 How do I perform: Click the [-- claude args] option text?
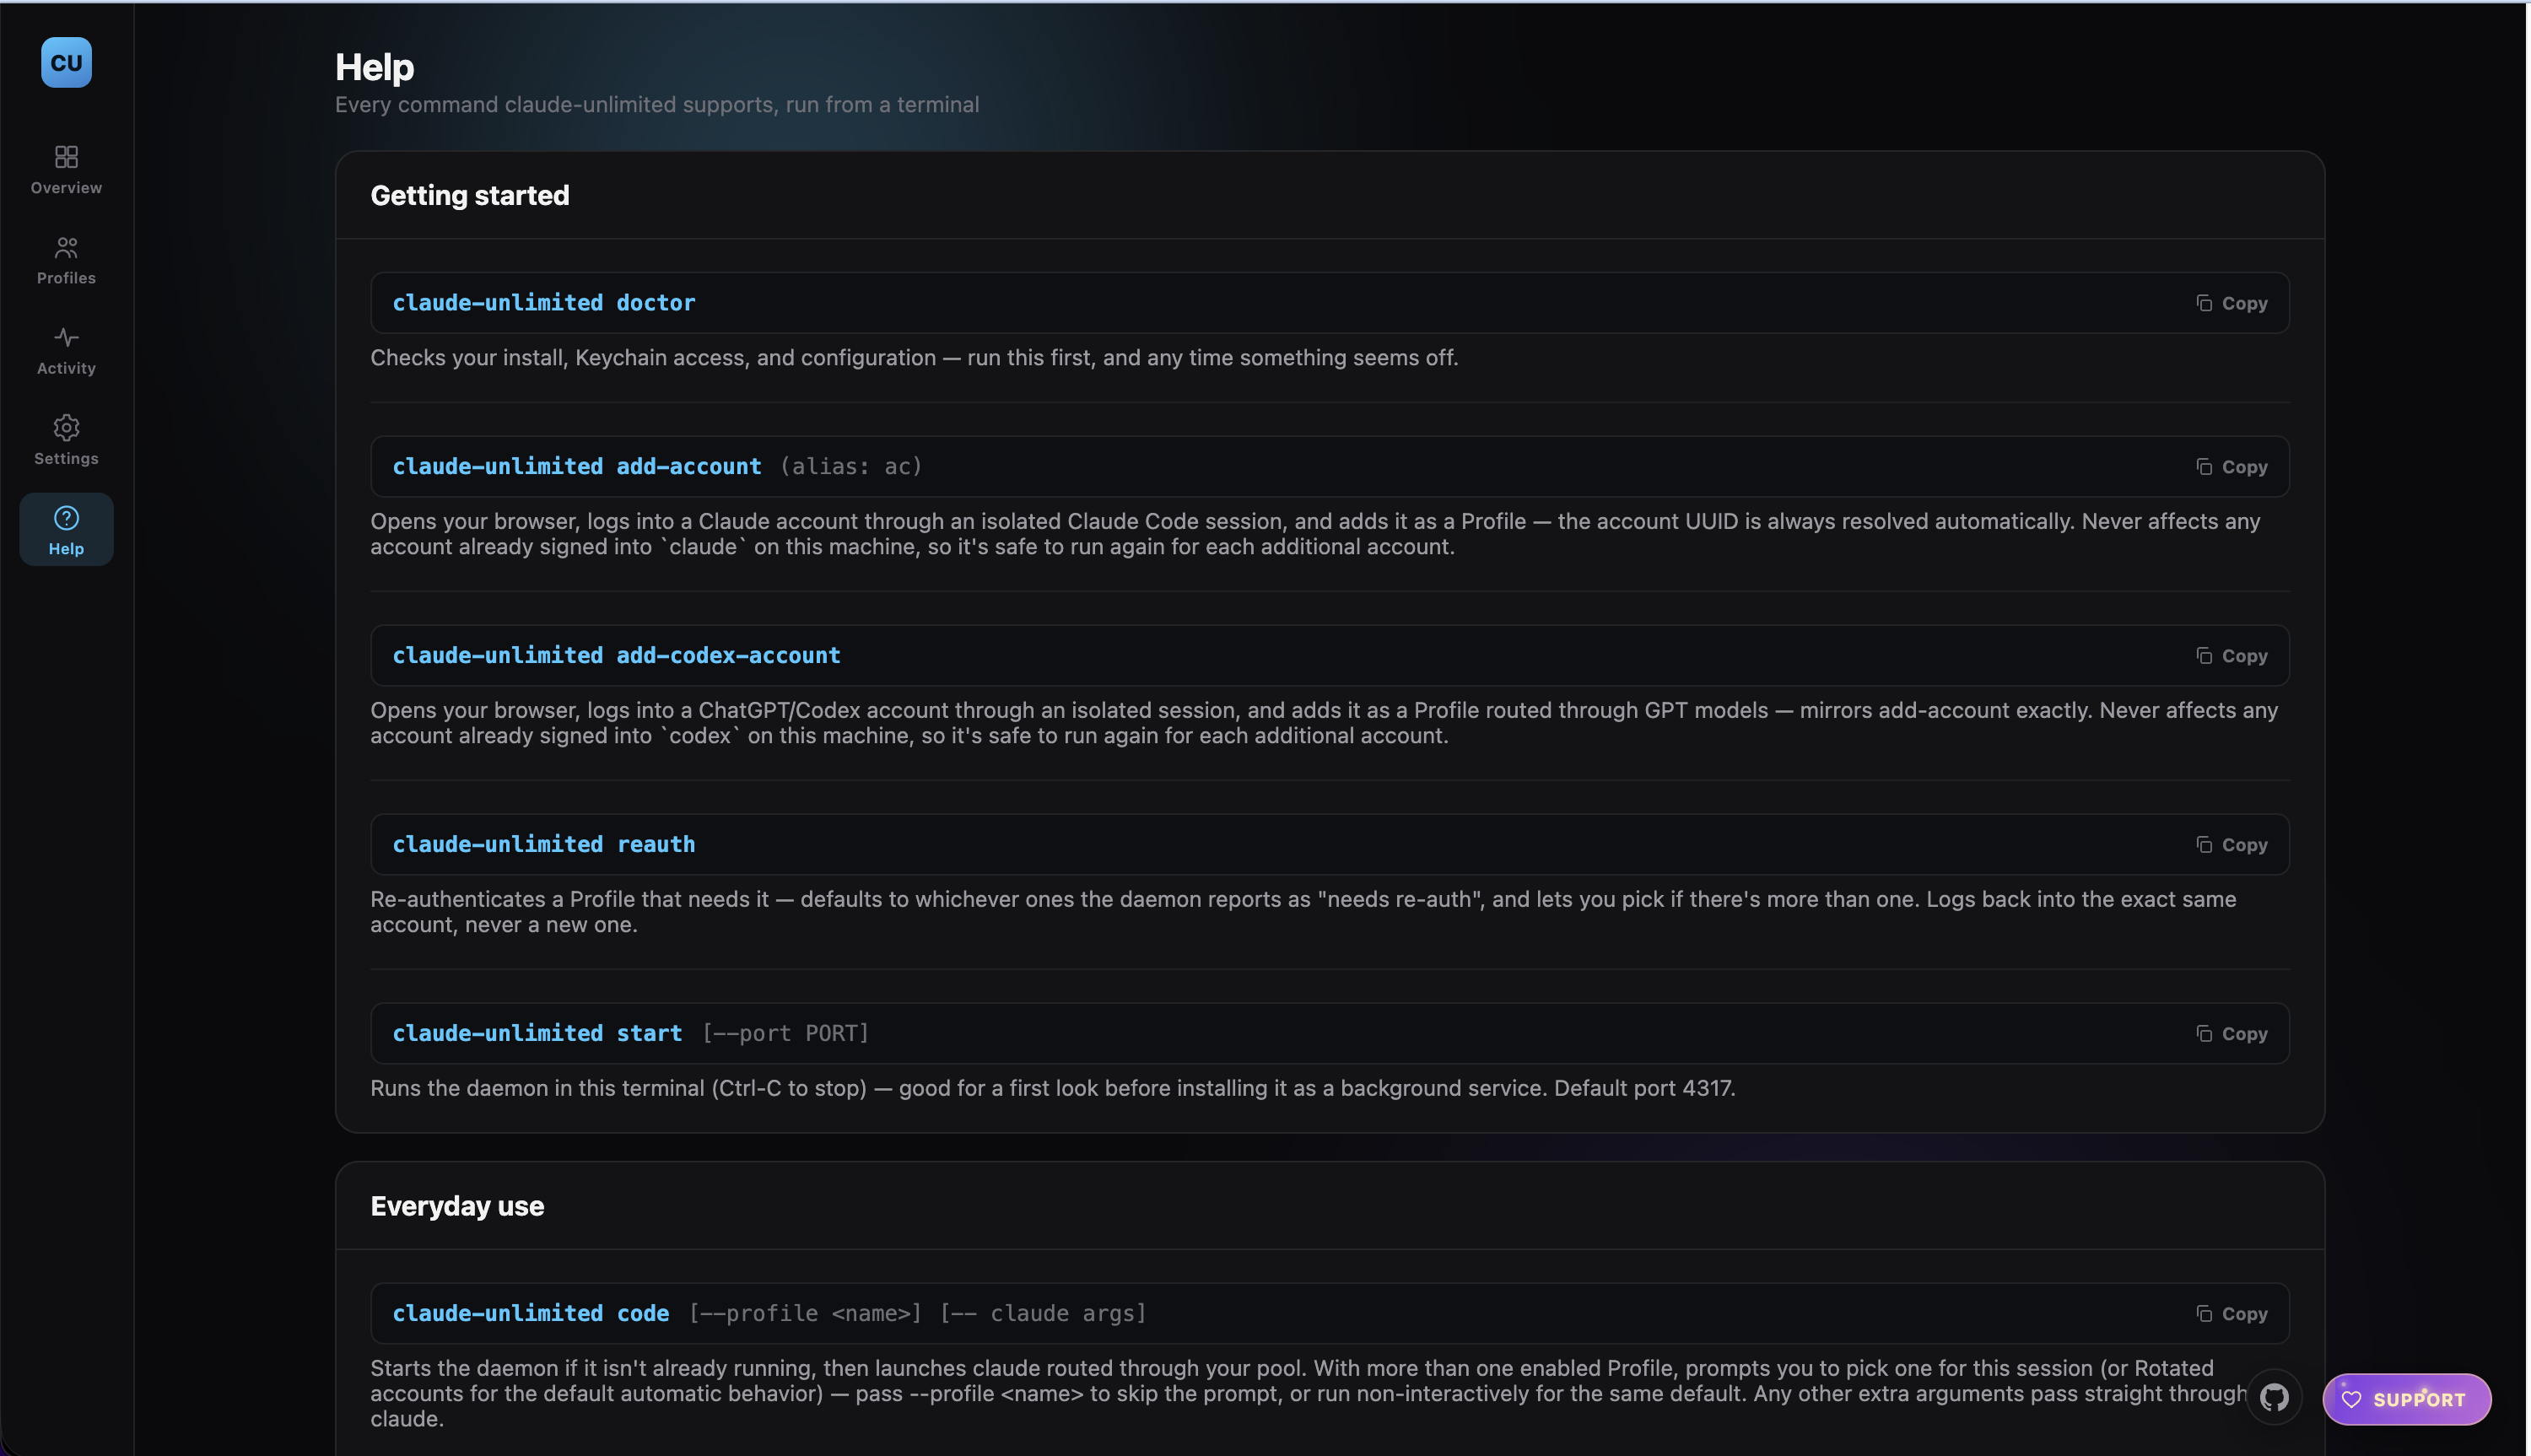point(1043,1313)
